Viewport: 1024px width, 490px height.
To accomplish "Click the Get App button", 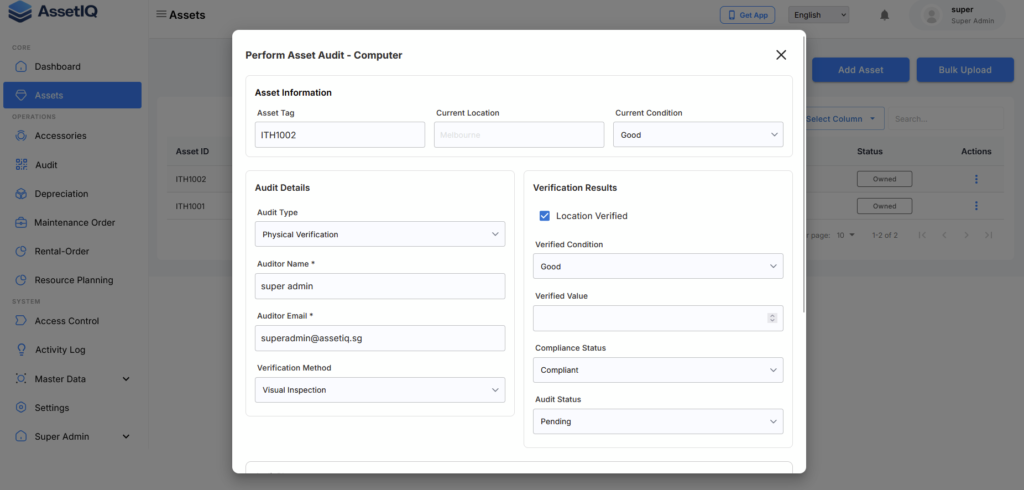I will 747,15.
